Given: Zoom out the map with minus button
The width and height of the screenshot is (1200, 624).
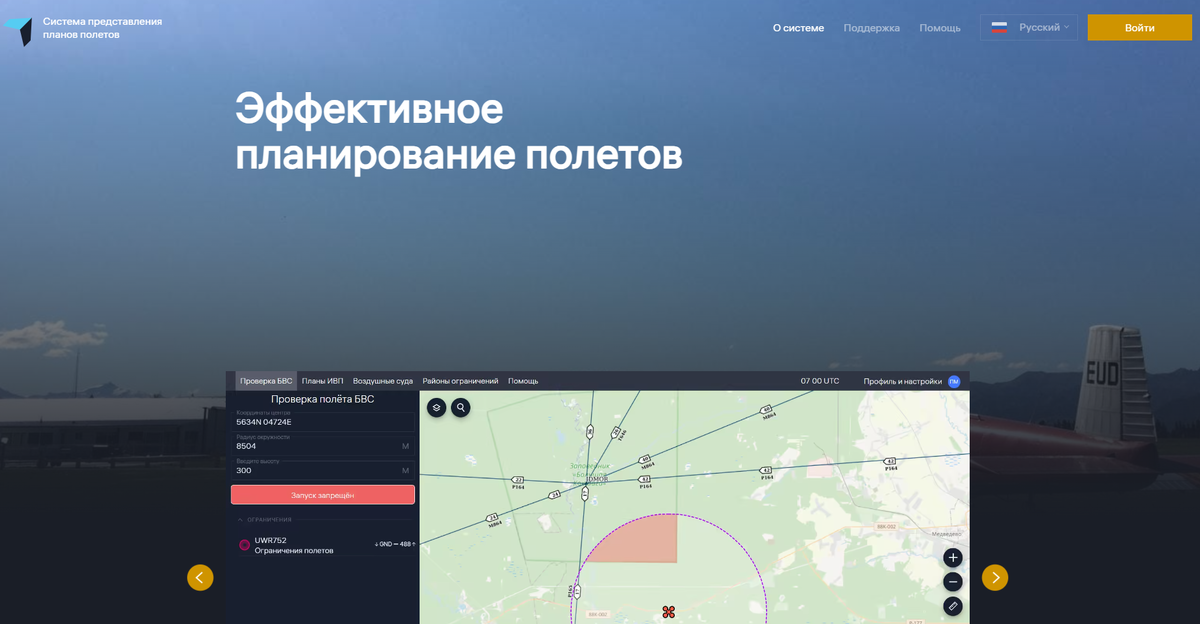Looking at the screenshot, I should [x=953, y=581].
